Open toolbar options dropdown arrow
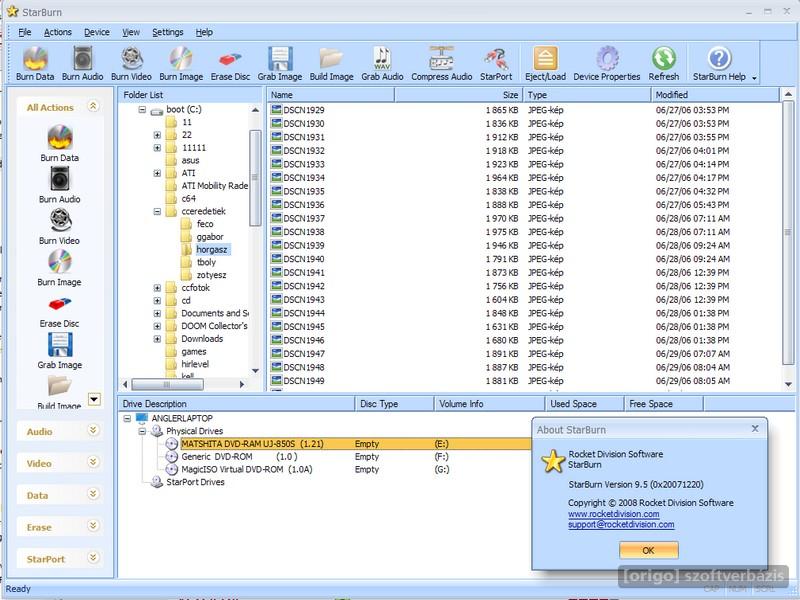 click(754, 78)
